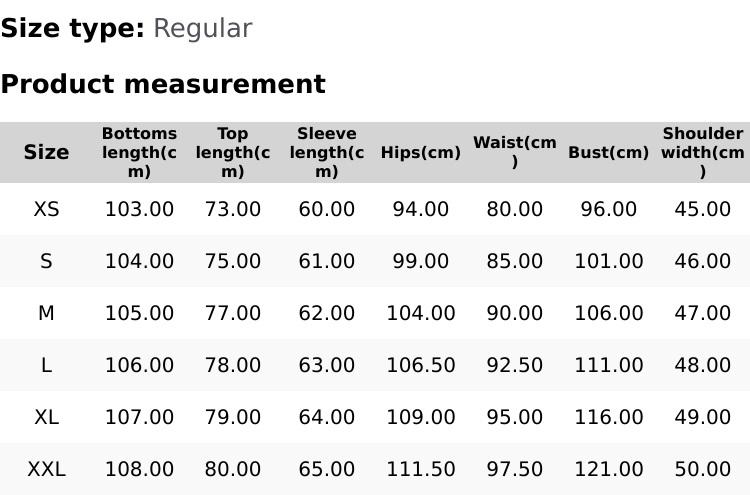Screen dimensions: 750x495
Task: Select the S size row label
Action: [46, 261]
